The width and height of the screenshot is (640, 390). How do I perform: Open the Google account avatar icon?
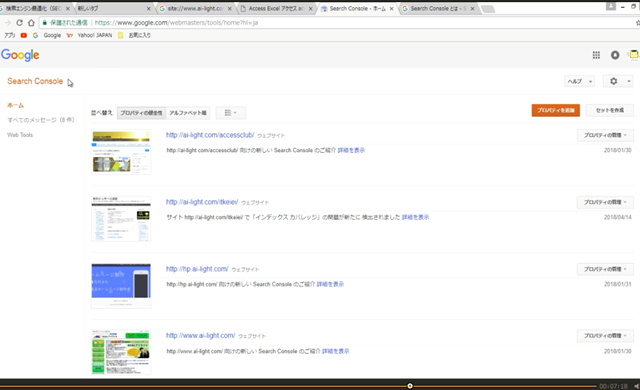[x=615, y=55]
